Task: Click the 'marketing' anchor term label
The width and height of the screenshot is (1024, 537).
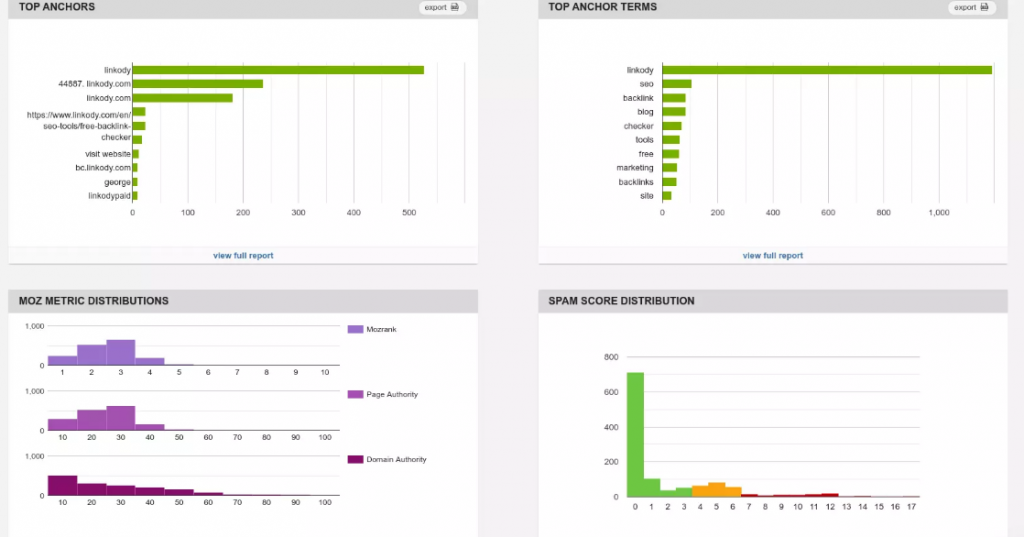Action: (x=635, y=168)
